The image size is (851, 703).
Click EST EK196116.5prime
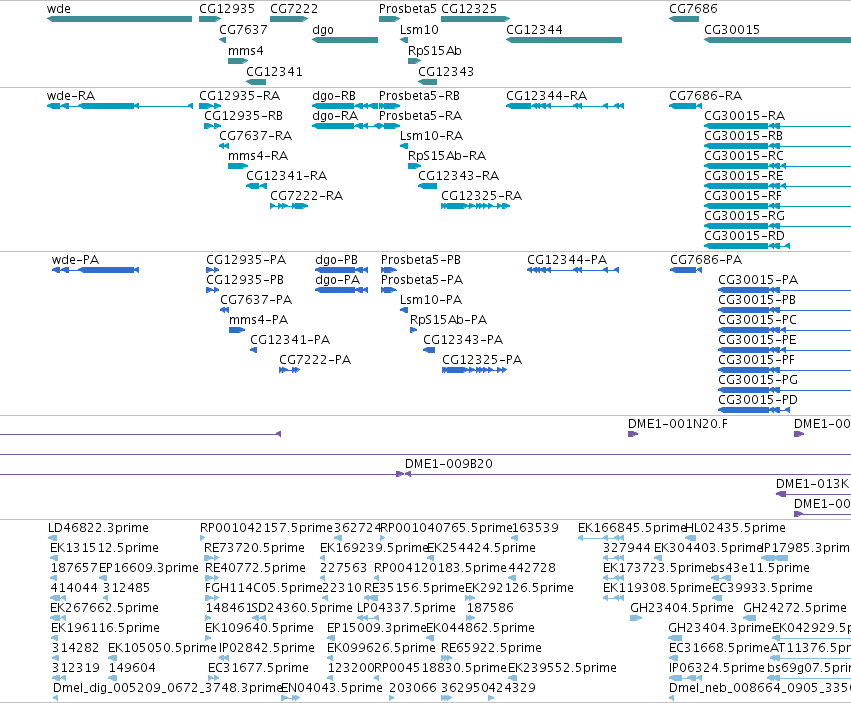pos(105,628)
